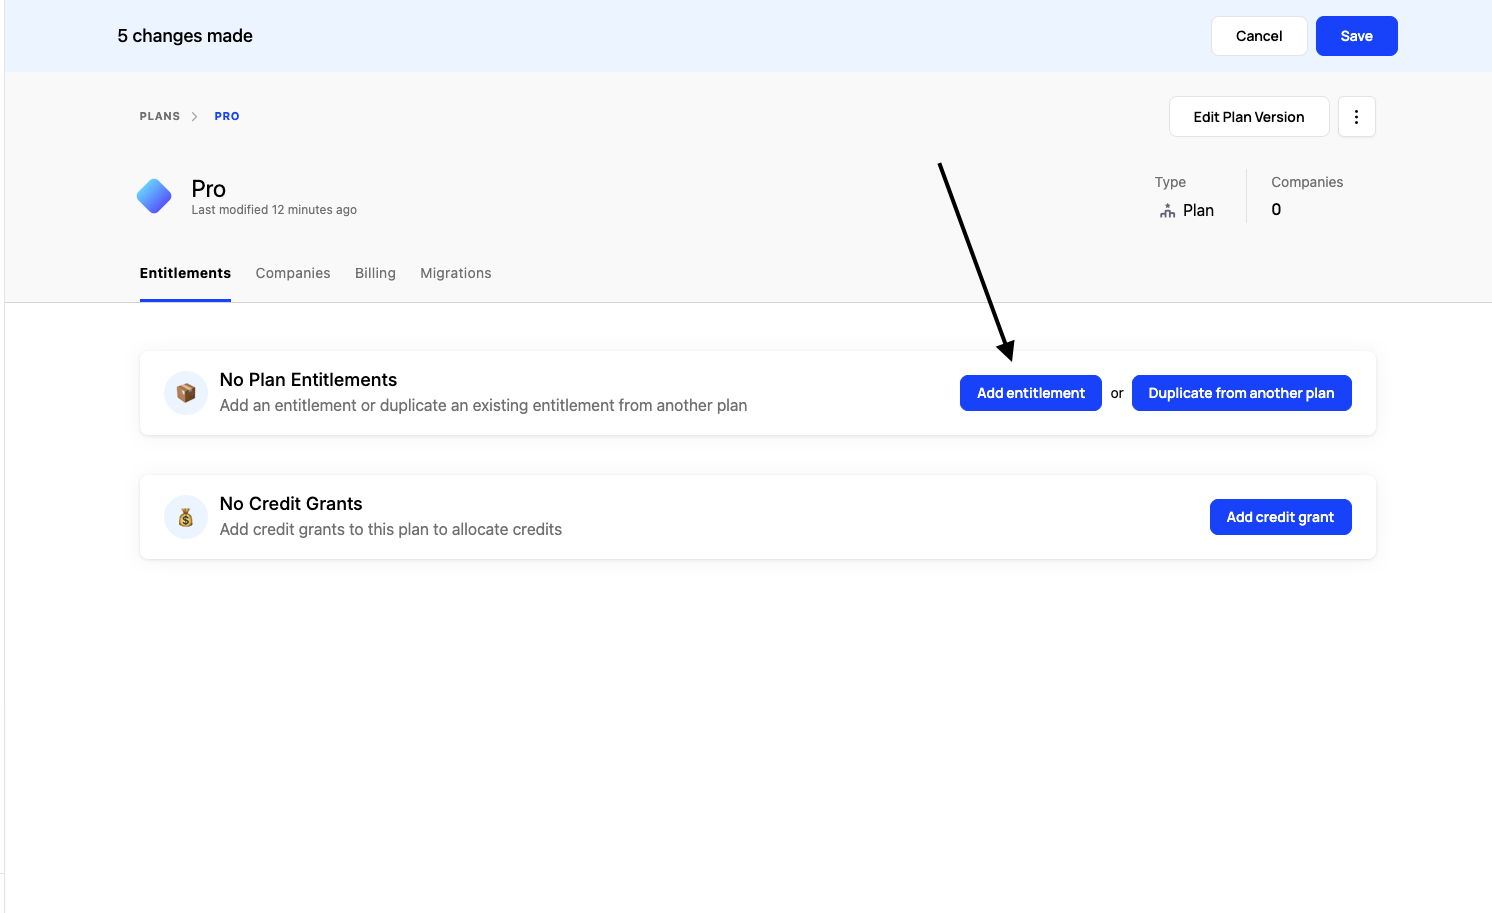Screen dimensions: 1492x913
Task: Select the Migrations tab
Action: pyautogui.click(x=456, y=273)
